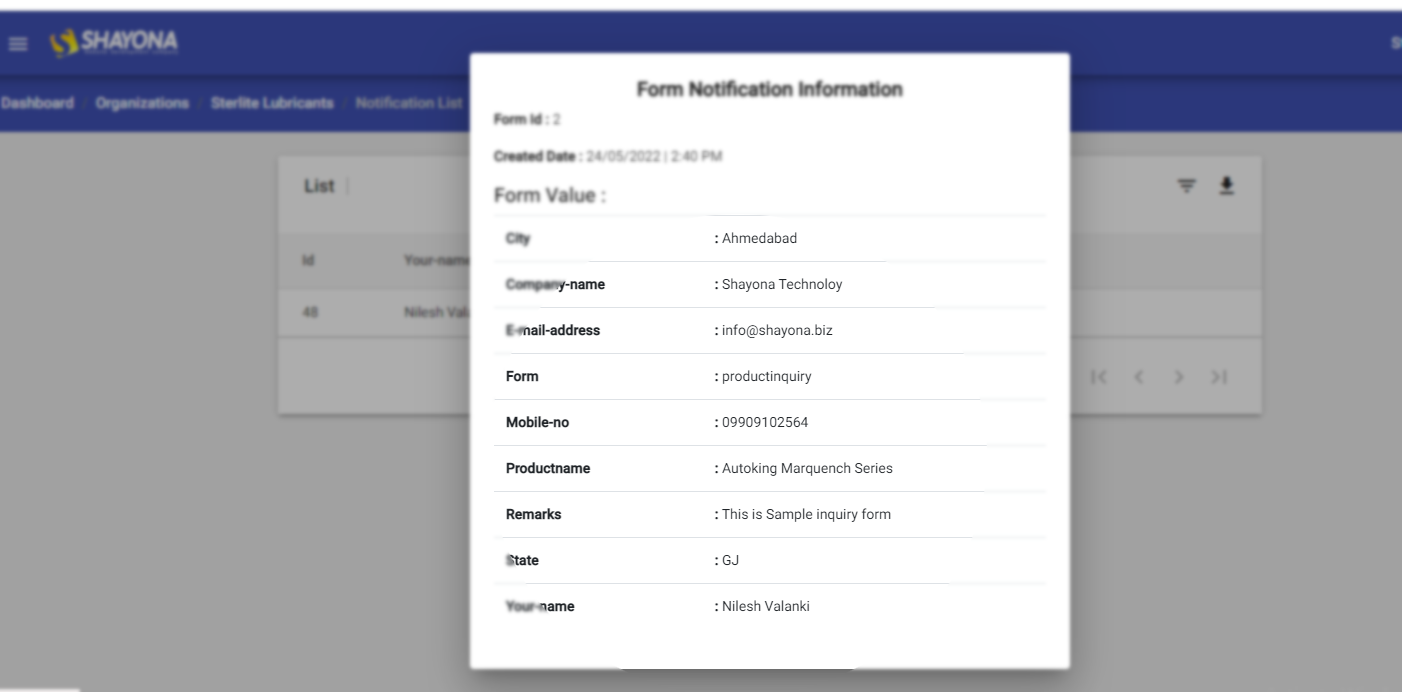Navigate to Dashboard breadcrumb
The height and width of the screenshot is (692, 1402).
click(37, 104)
